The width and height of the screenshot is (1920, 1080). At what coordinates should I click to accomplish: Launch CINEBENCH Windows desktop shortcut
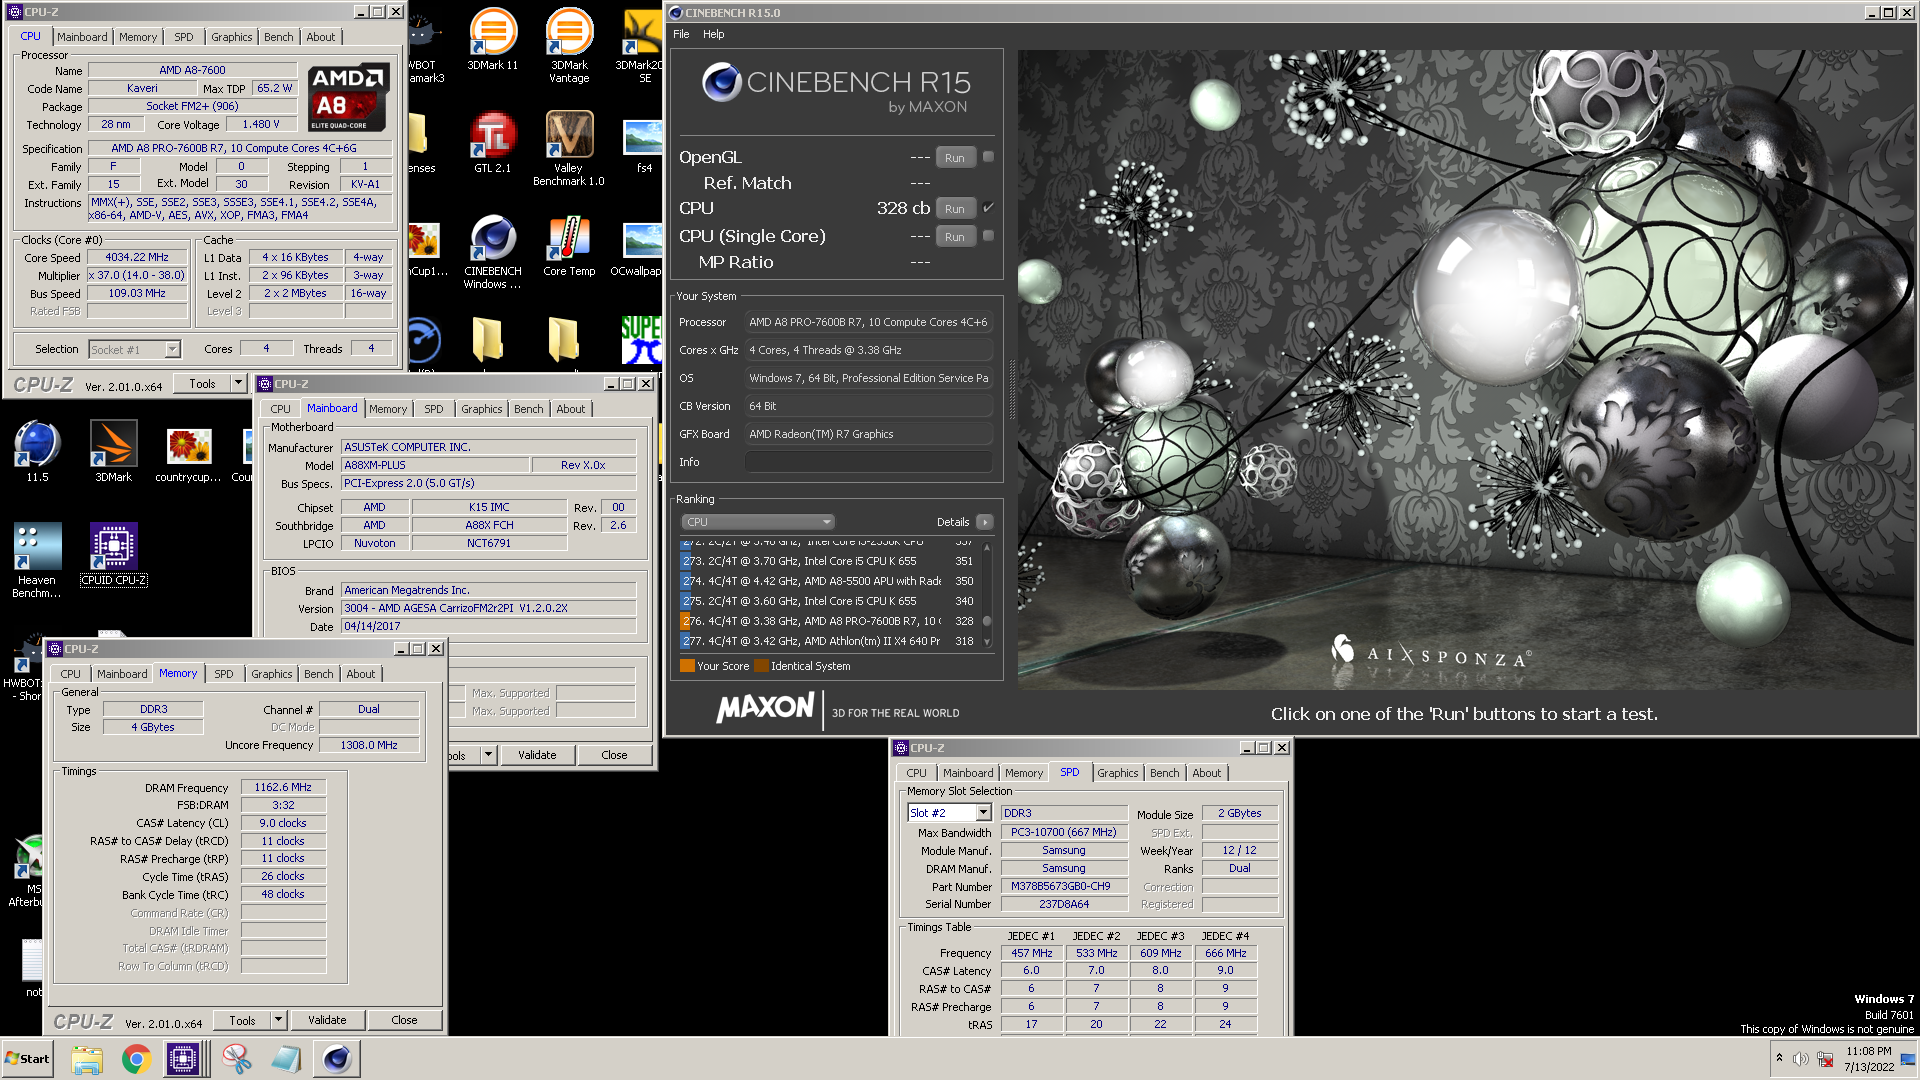point(493,252)
